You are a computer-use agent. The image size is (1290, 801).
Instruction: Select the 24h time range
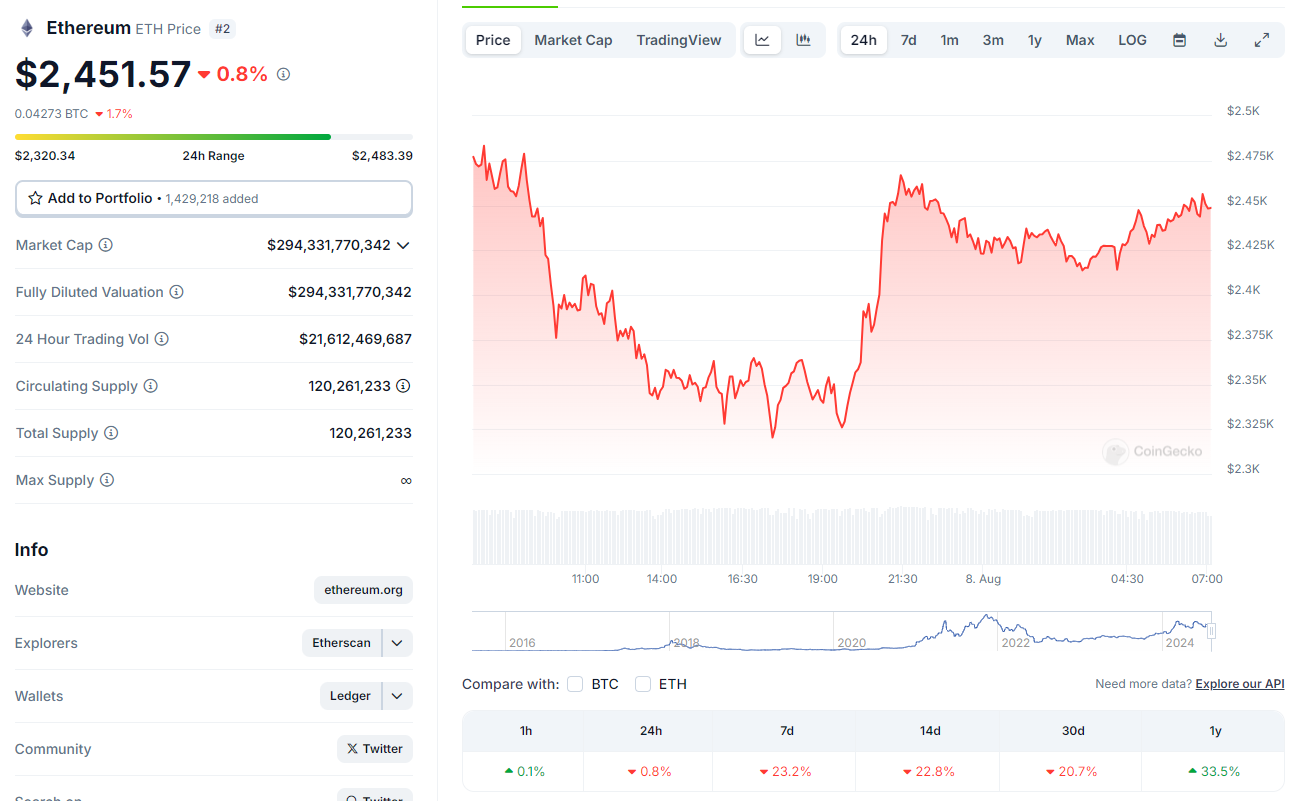coord(863,40)
